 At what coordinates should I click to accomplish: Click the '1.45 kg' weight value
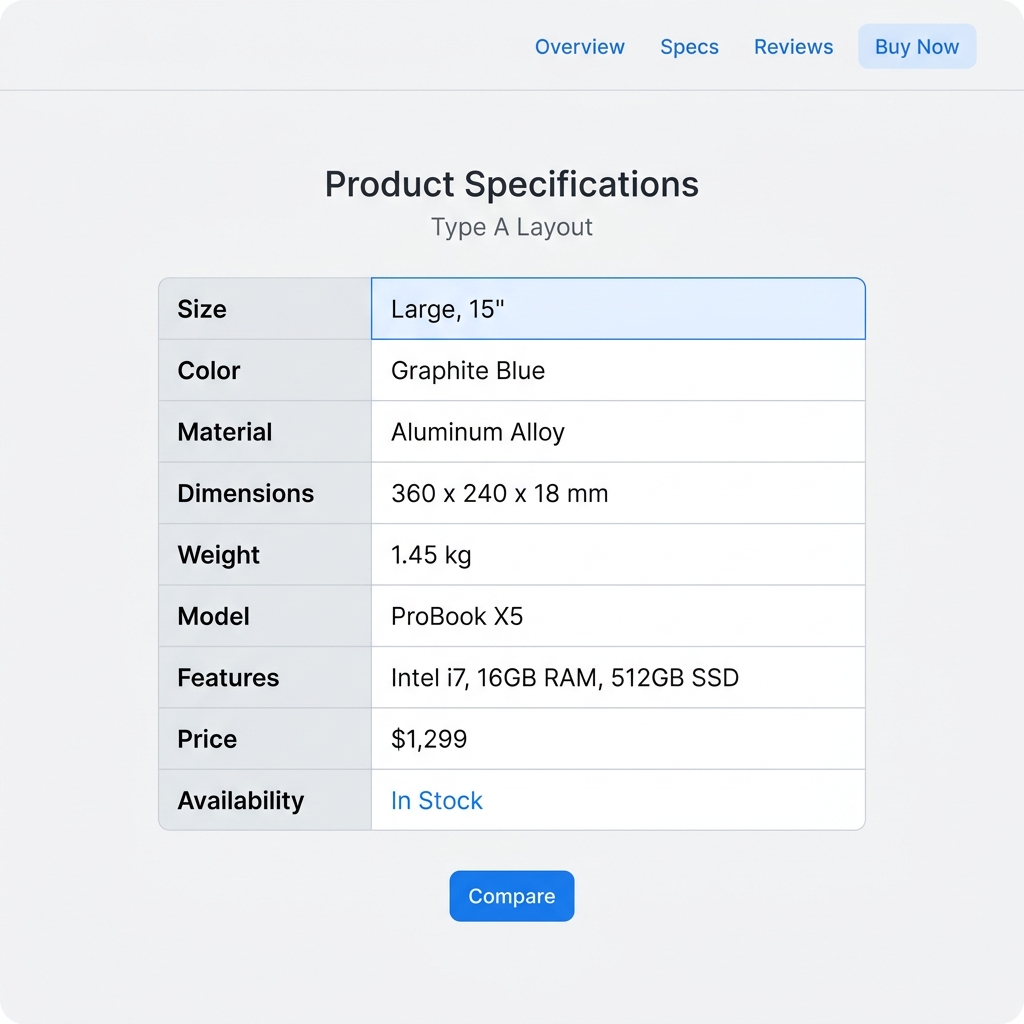tap(431, 555)
